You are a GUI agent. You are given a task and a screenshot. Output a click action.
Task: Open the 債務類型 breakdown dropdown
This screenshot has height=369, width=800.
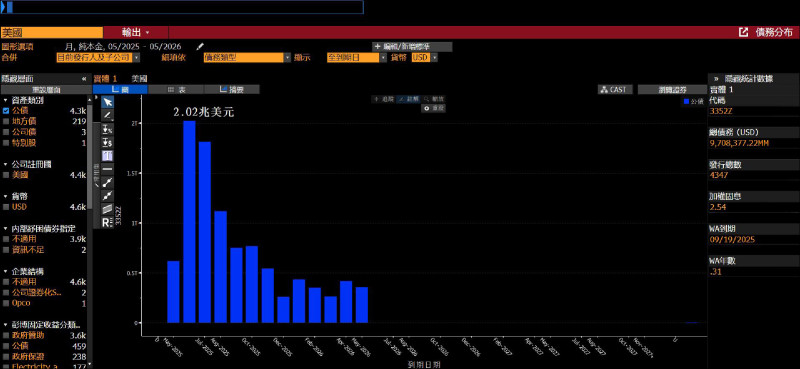pos(247,58)
